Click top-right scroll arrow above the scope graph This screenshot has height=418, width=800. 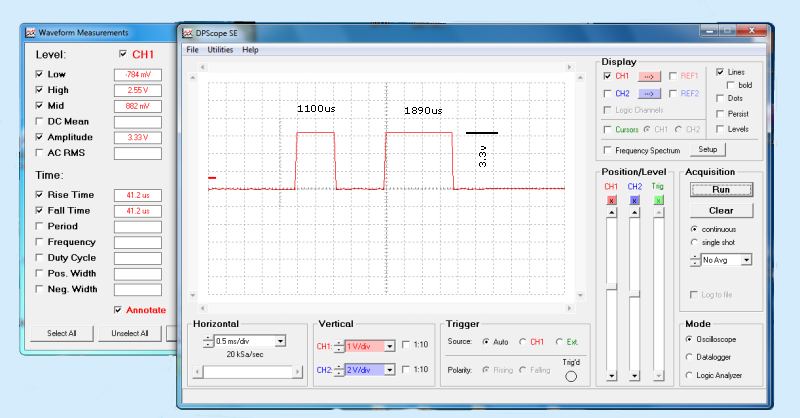(569, 67)
